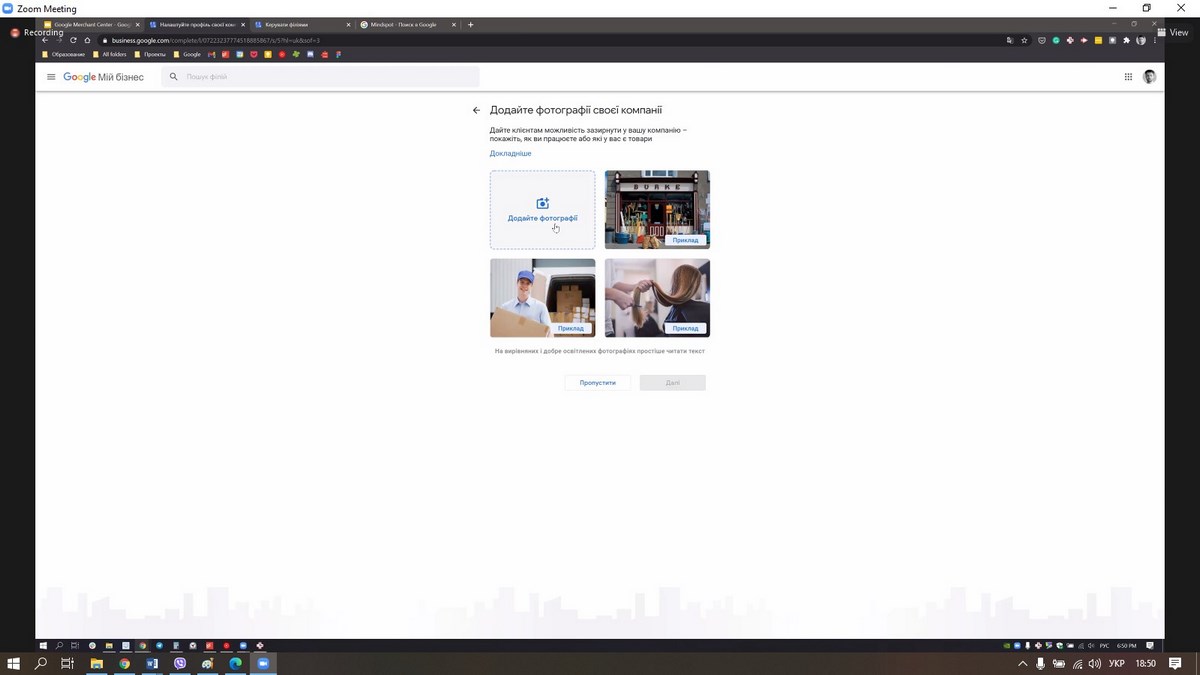Screen dimensions: 1200x675
Task: Switch to the Google Merchant Center tab
Action: [90, 24]
